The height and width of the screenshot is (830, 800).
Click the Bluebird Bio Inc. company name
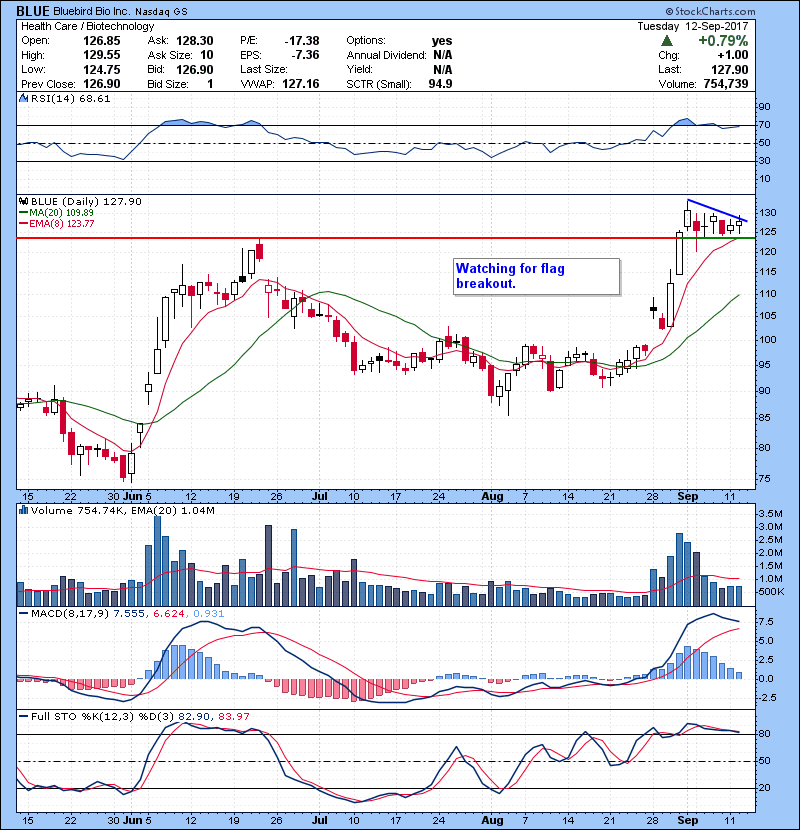[x=92, y=12]
